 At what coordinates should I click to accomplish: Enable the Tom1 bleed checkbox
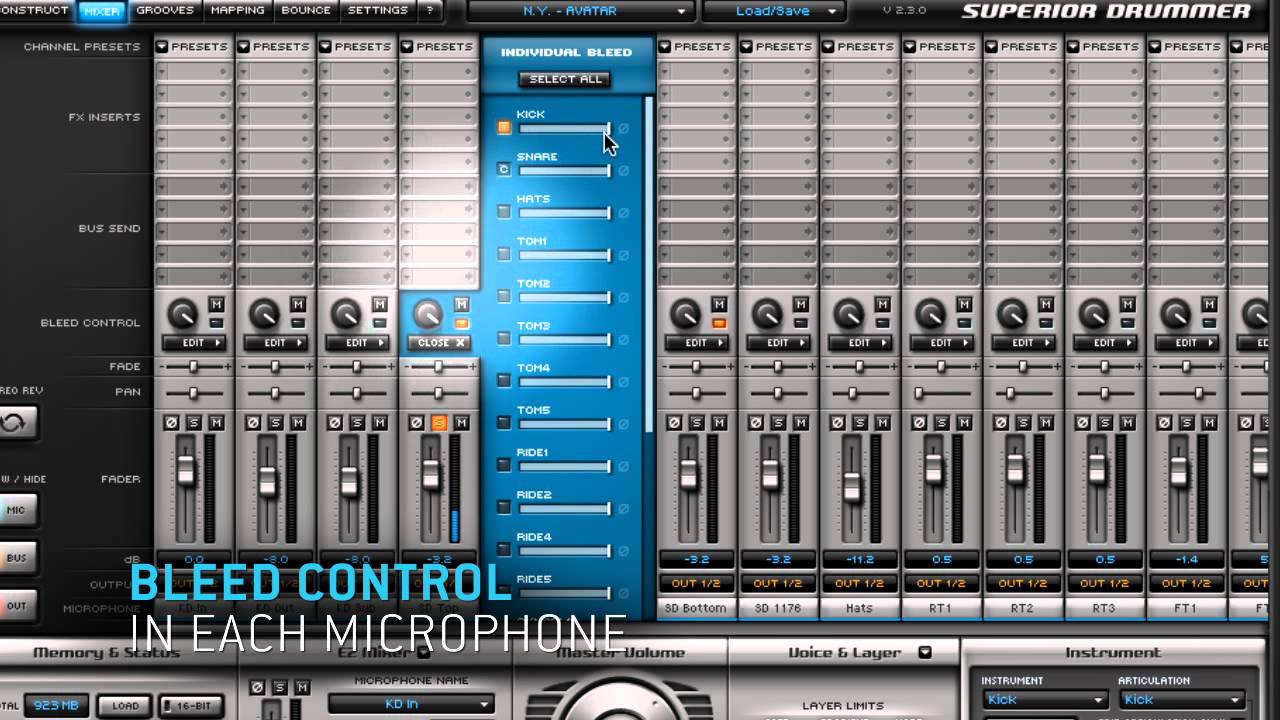pos(504,254)
